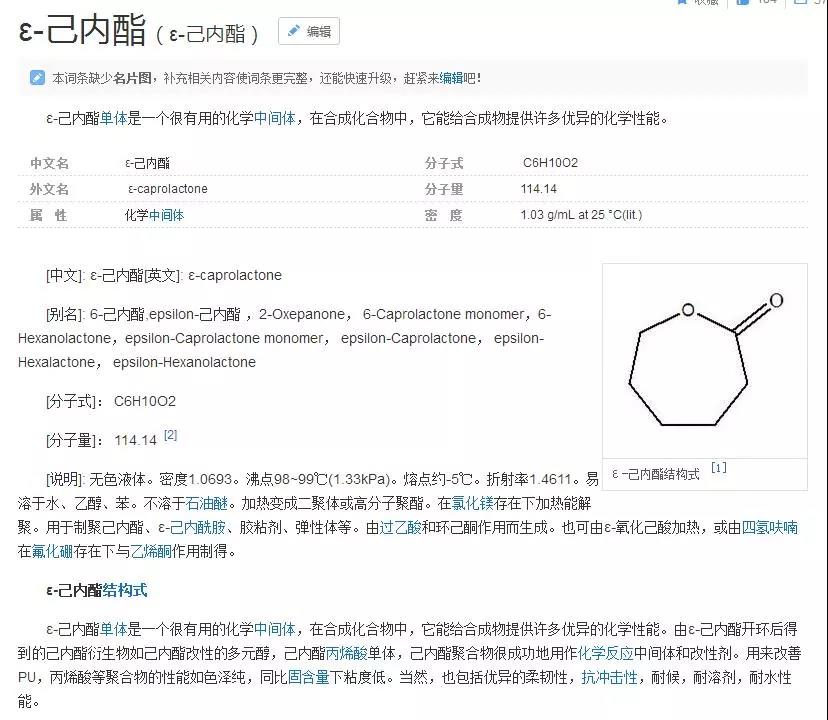Open the 丙烯酸 link
Image resolution: width=828 pixels, height=720 pixels.
[x=347, y=653]
